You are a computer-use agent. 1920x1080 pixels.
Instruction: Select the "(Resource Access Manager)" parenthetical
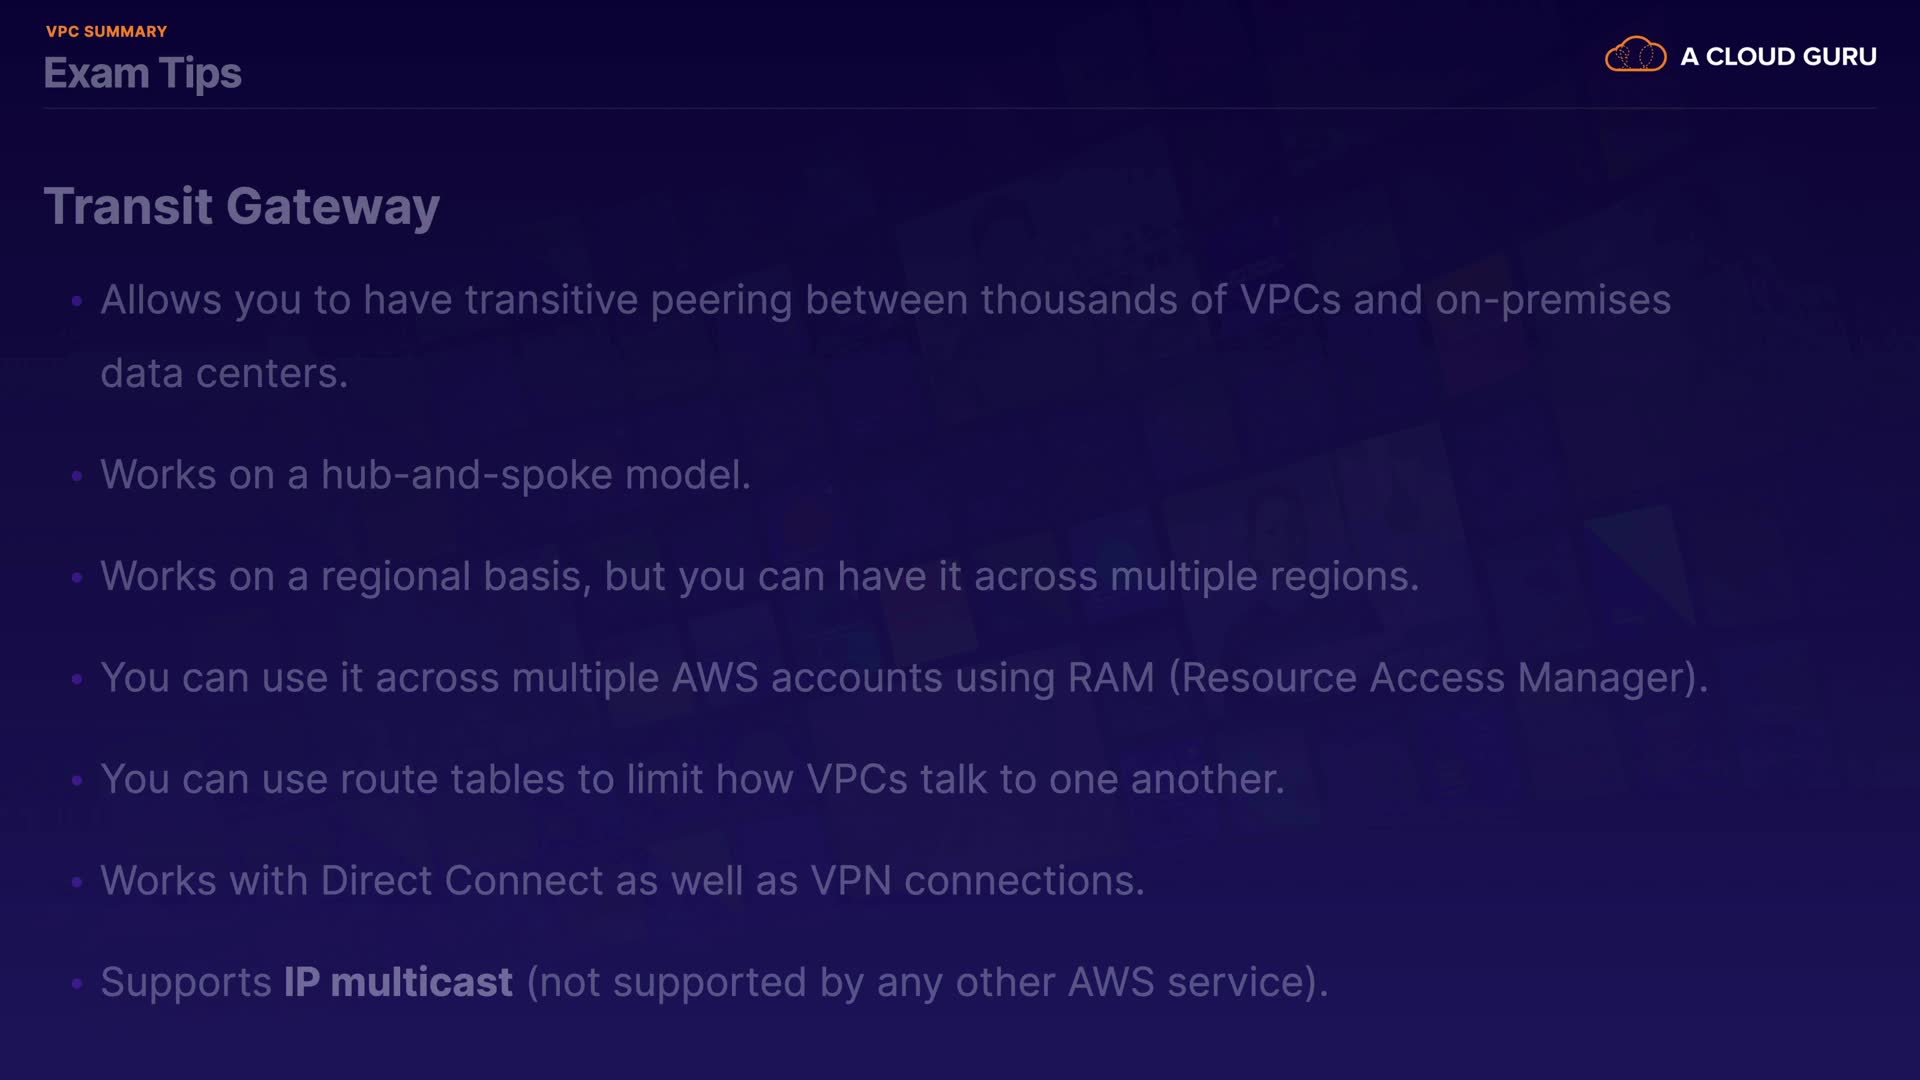(x=1437, y=678)
